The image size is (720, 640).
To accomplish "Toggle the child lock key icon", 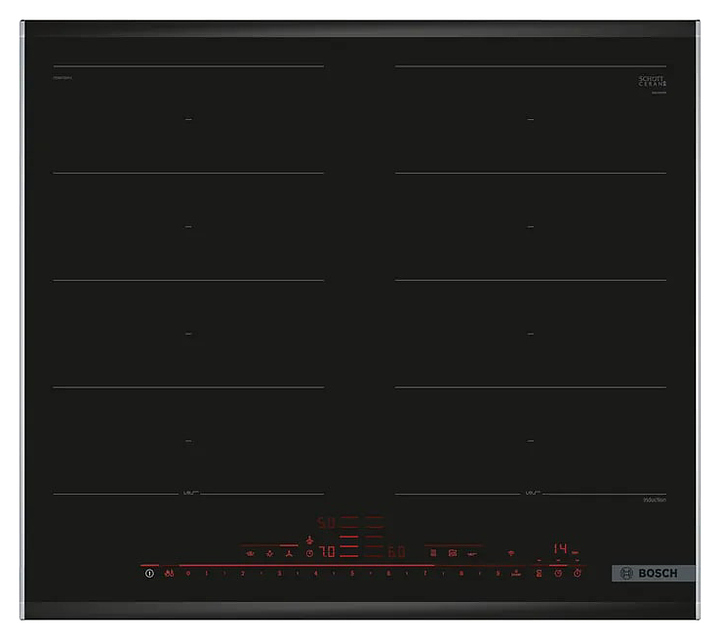I will [x=168, y=574].
